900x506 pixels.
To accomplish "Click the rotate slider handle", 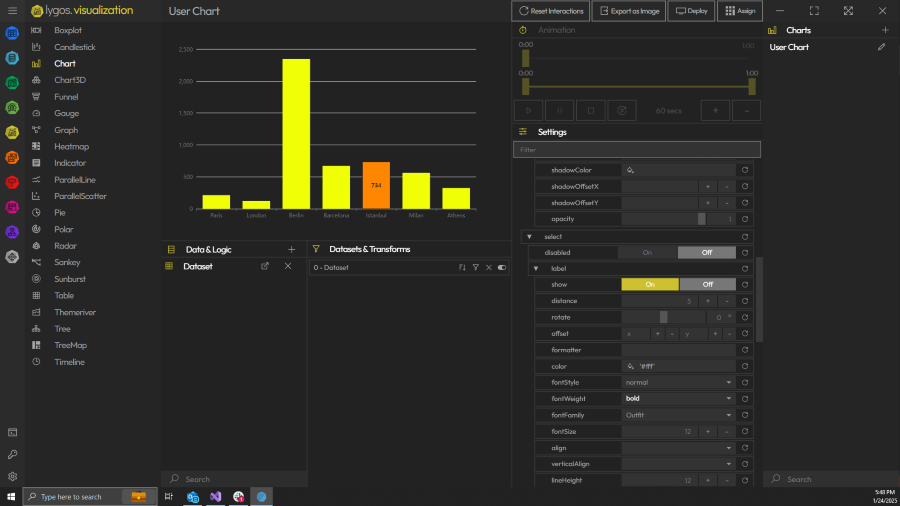I will pyautogui.click(x=664, y=317).
